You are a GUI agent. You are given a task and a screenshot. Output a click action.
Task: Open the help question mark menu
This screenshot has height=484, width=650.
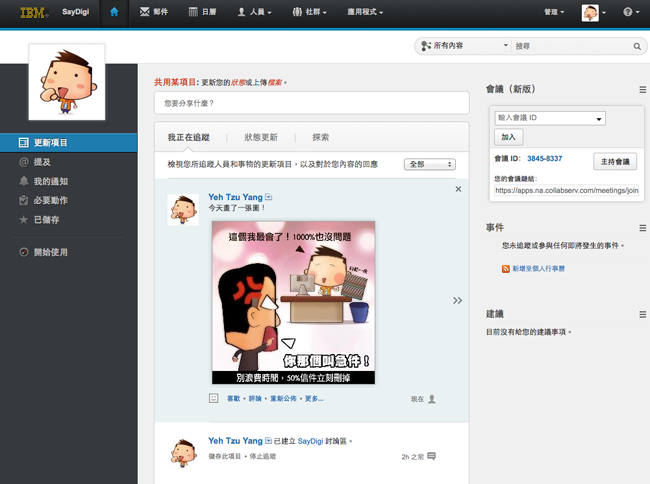click(x=630, y=13)
